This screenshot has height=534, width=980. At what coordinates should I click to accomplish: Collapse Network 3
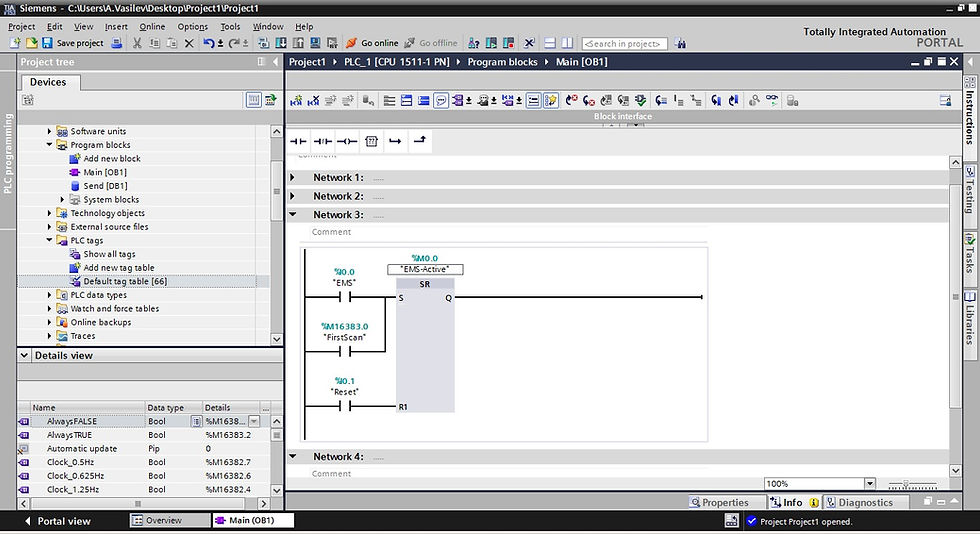click(292, 214)
